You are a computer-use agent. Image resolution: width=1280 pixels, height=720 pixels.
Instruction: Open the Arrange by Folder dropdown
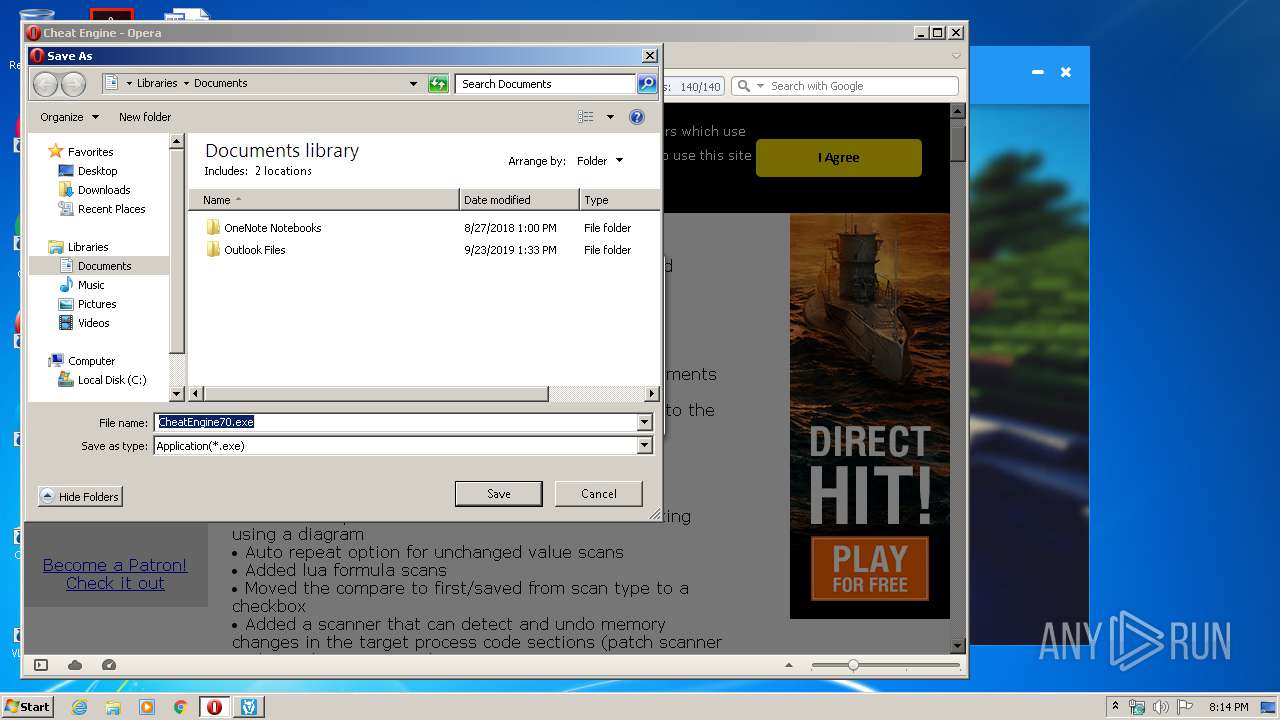point(599,161)
